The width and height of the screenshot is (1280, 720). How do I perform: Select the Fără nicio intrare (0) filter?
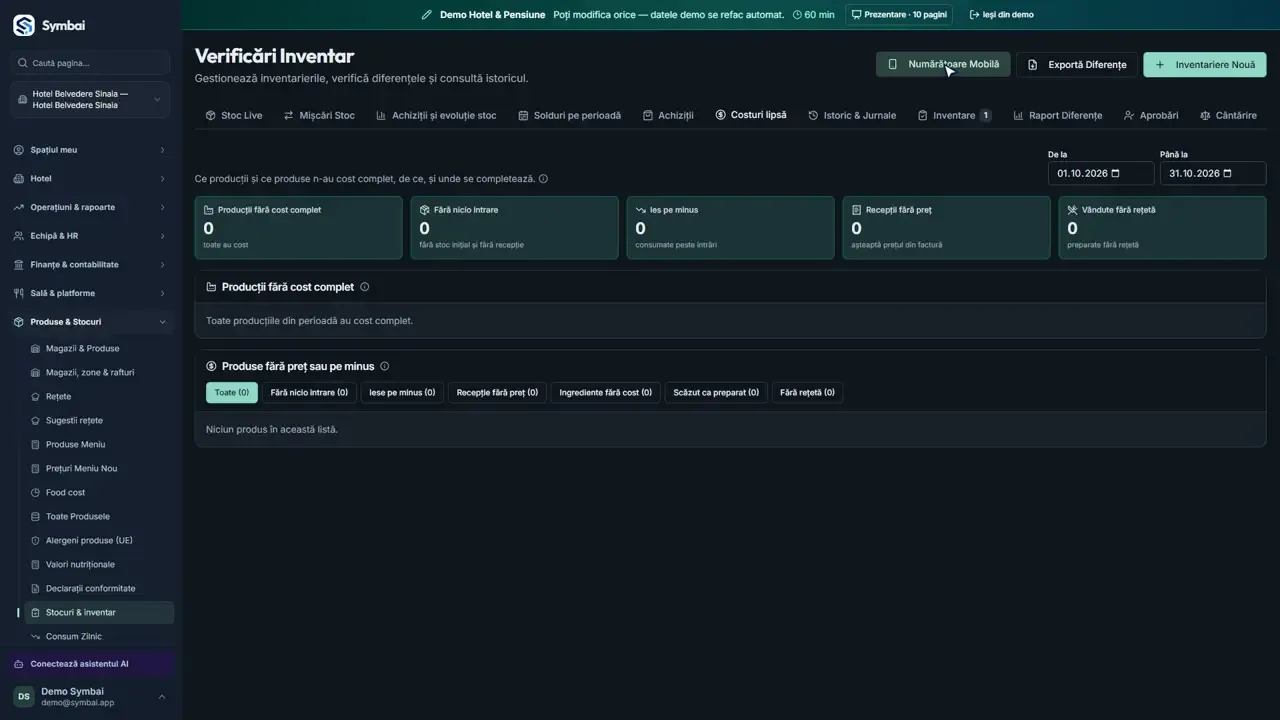pyautogui.click(x=309, y=393)
